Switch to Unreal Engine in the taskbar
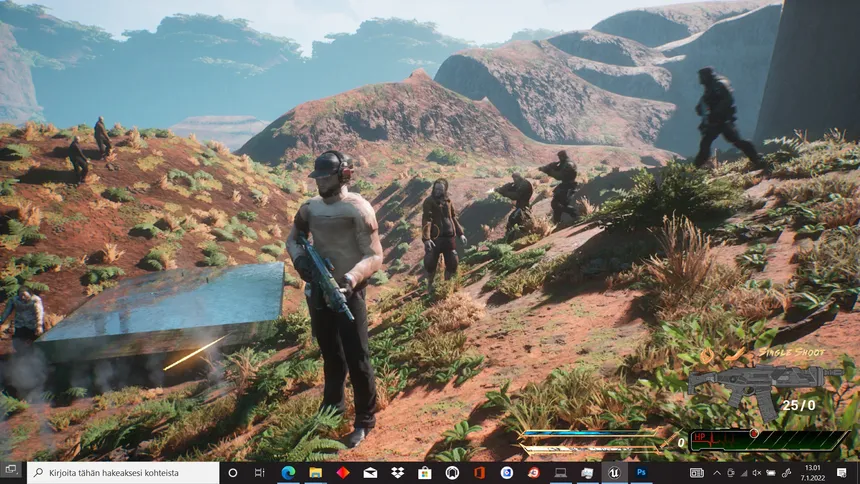This screenshot has width=860, height=484. click(x=614, y=472)
